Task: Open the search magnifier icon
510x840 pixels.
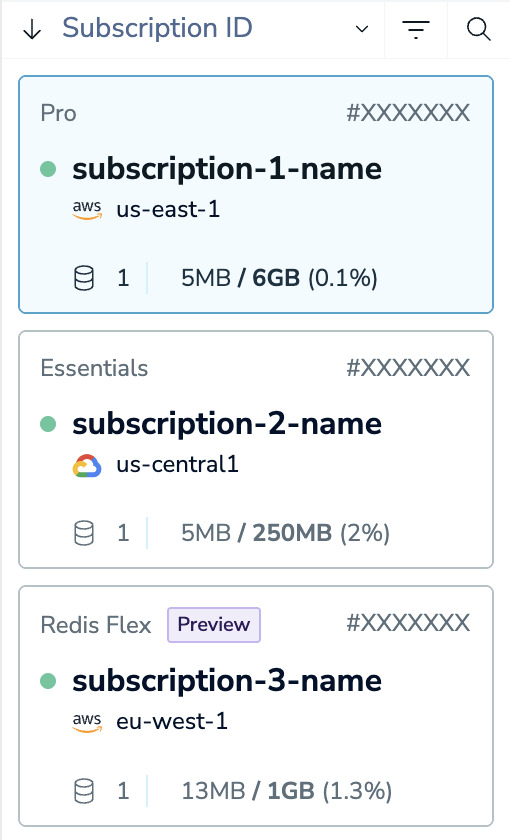Action: pos(478,29)
